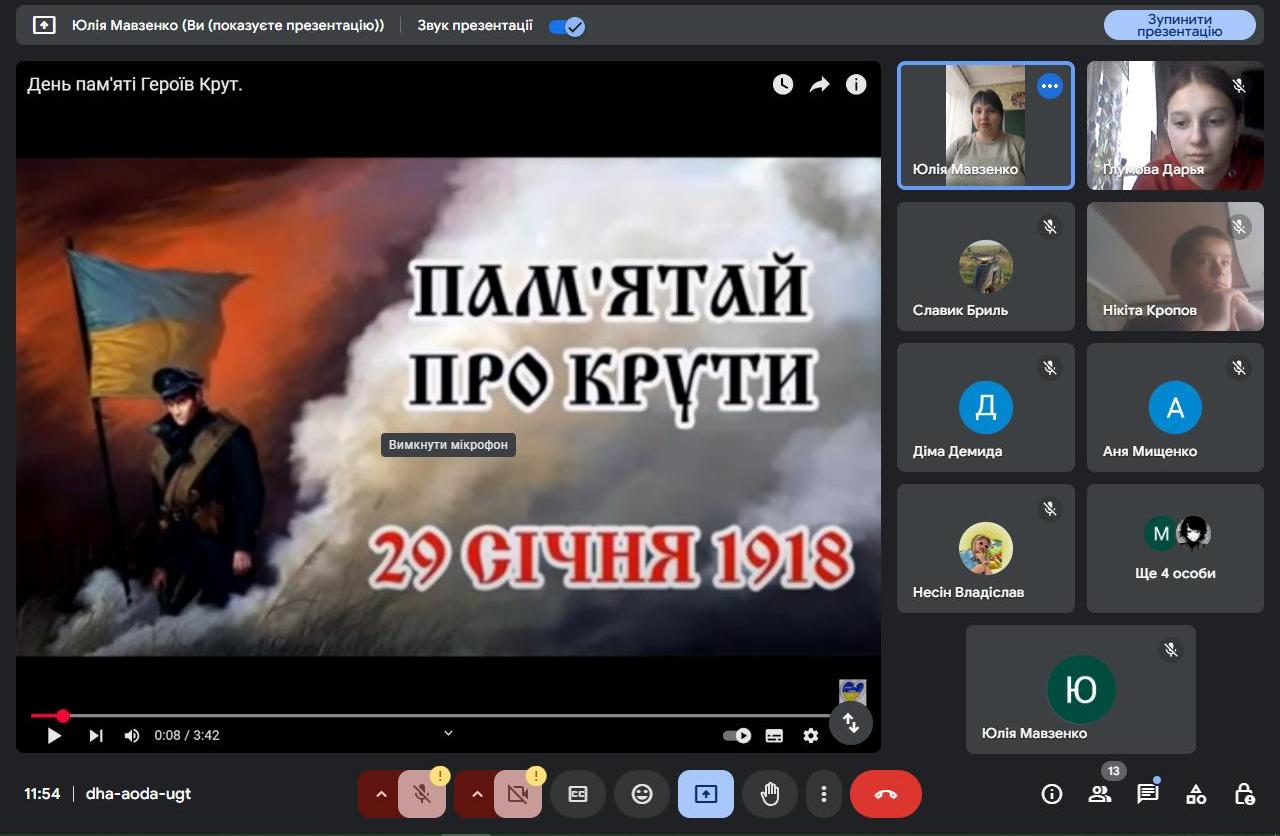The width and height of the screenshot is (1280, 836).
Task: Click Несін Владіслав avatar picture
Action: click(x=986, y=548)
